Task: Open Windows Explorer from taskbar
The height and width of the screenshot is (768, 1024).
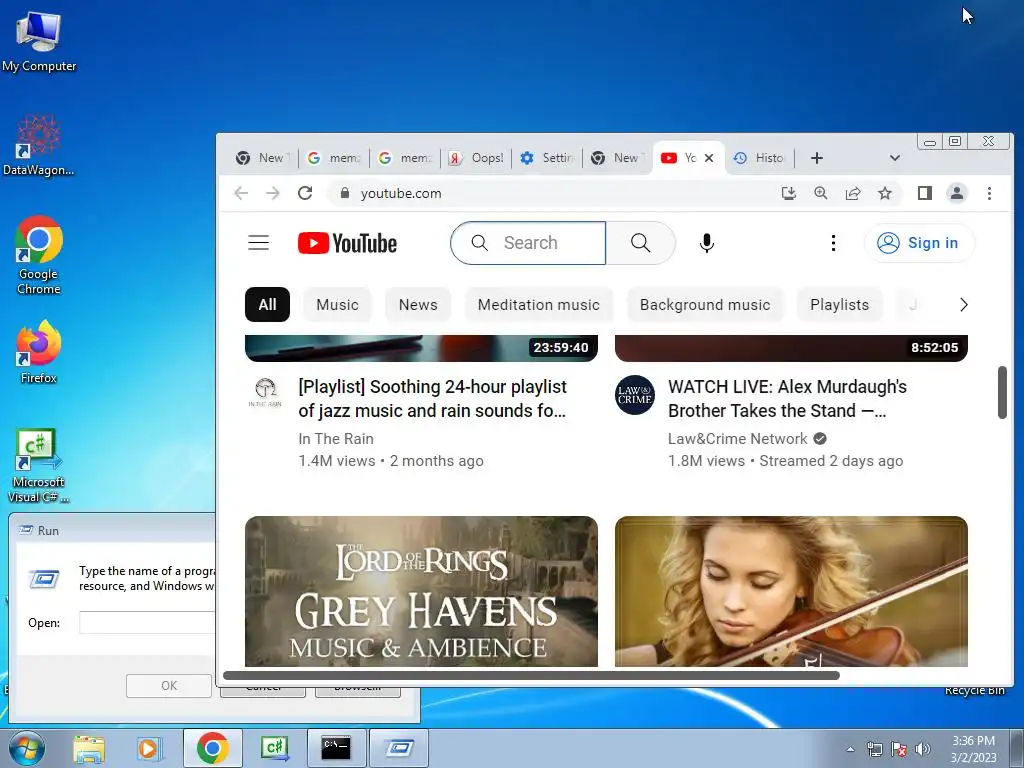Action: tap(89, 748)
